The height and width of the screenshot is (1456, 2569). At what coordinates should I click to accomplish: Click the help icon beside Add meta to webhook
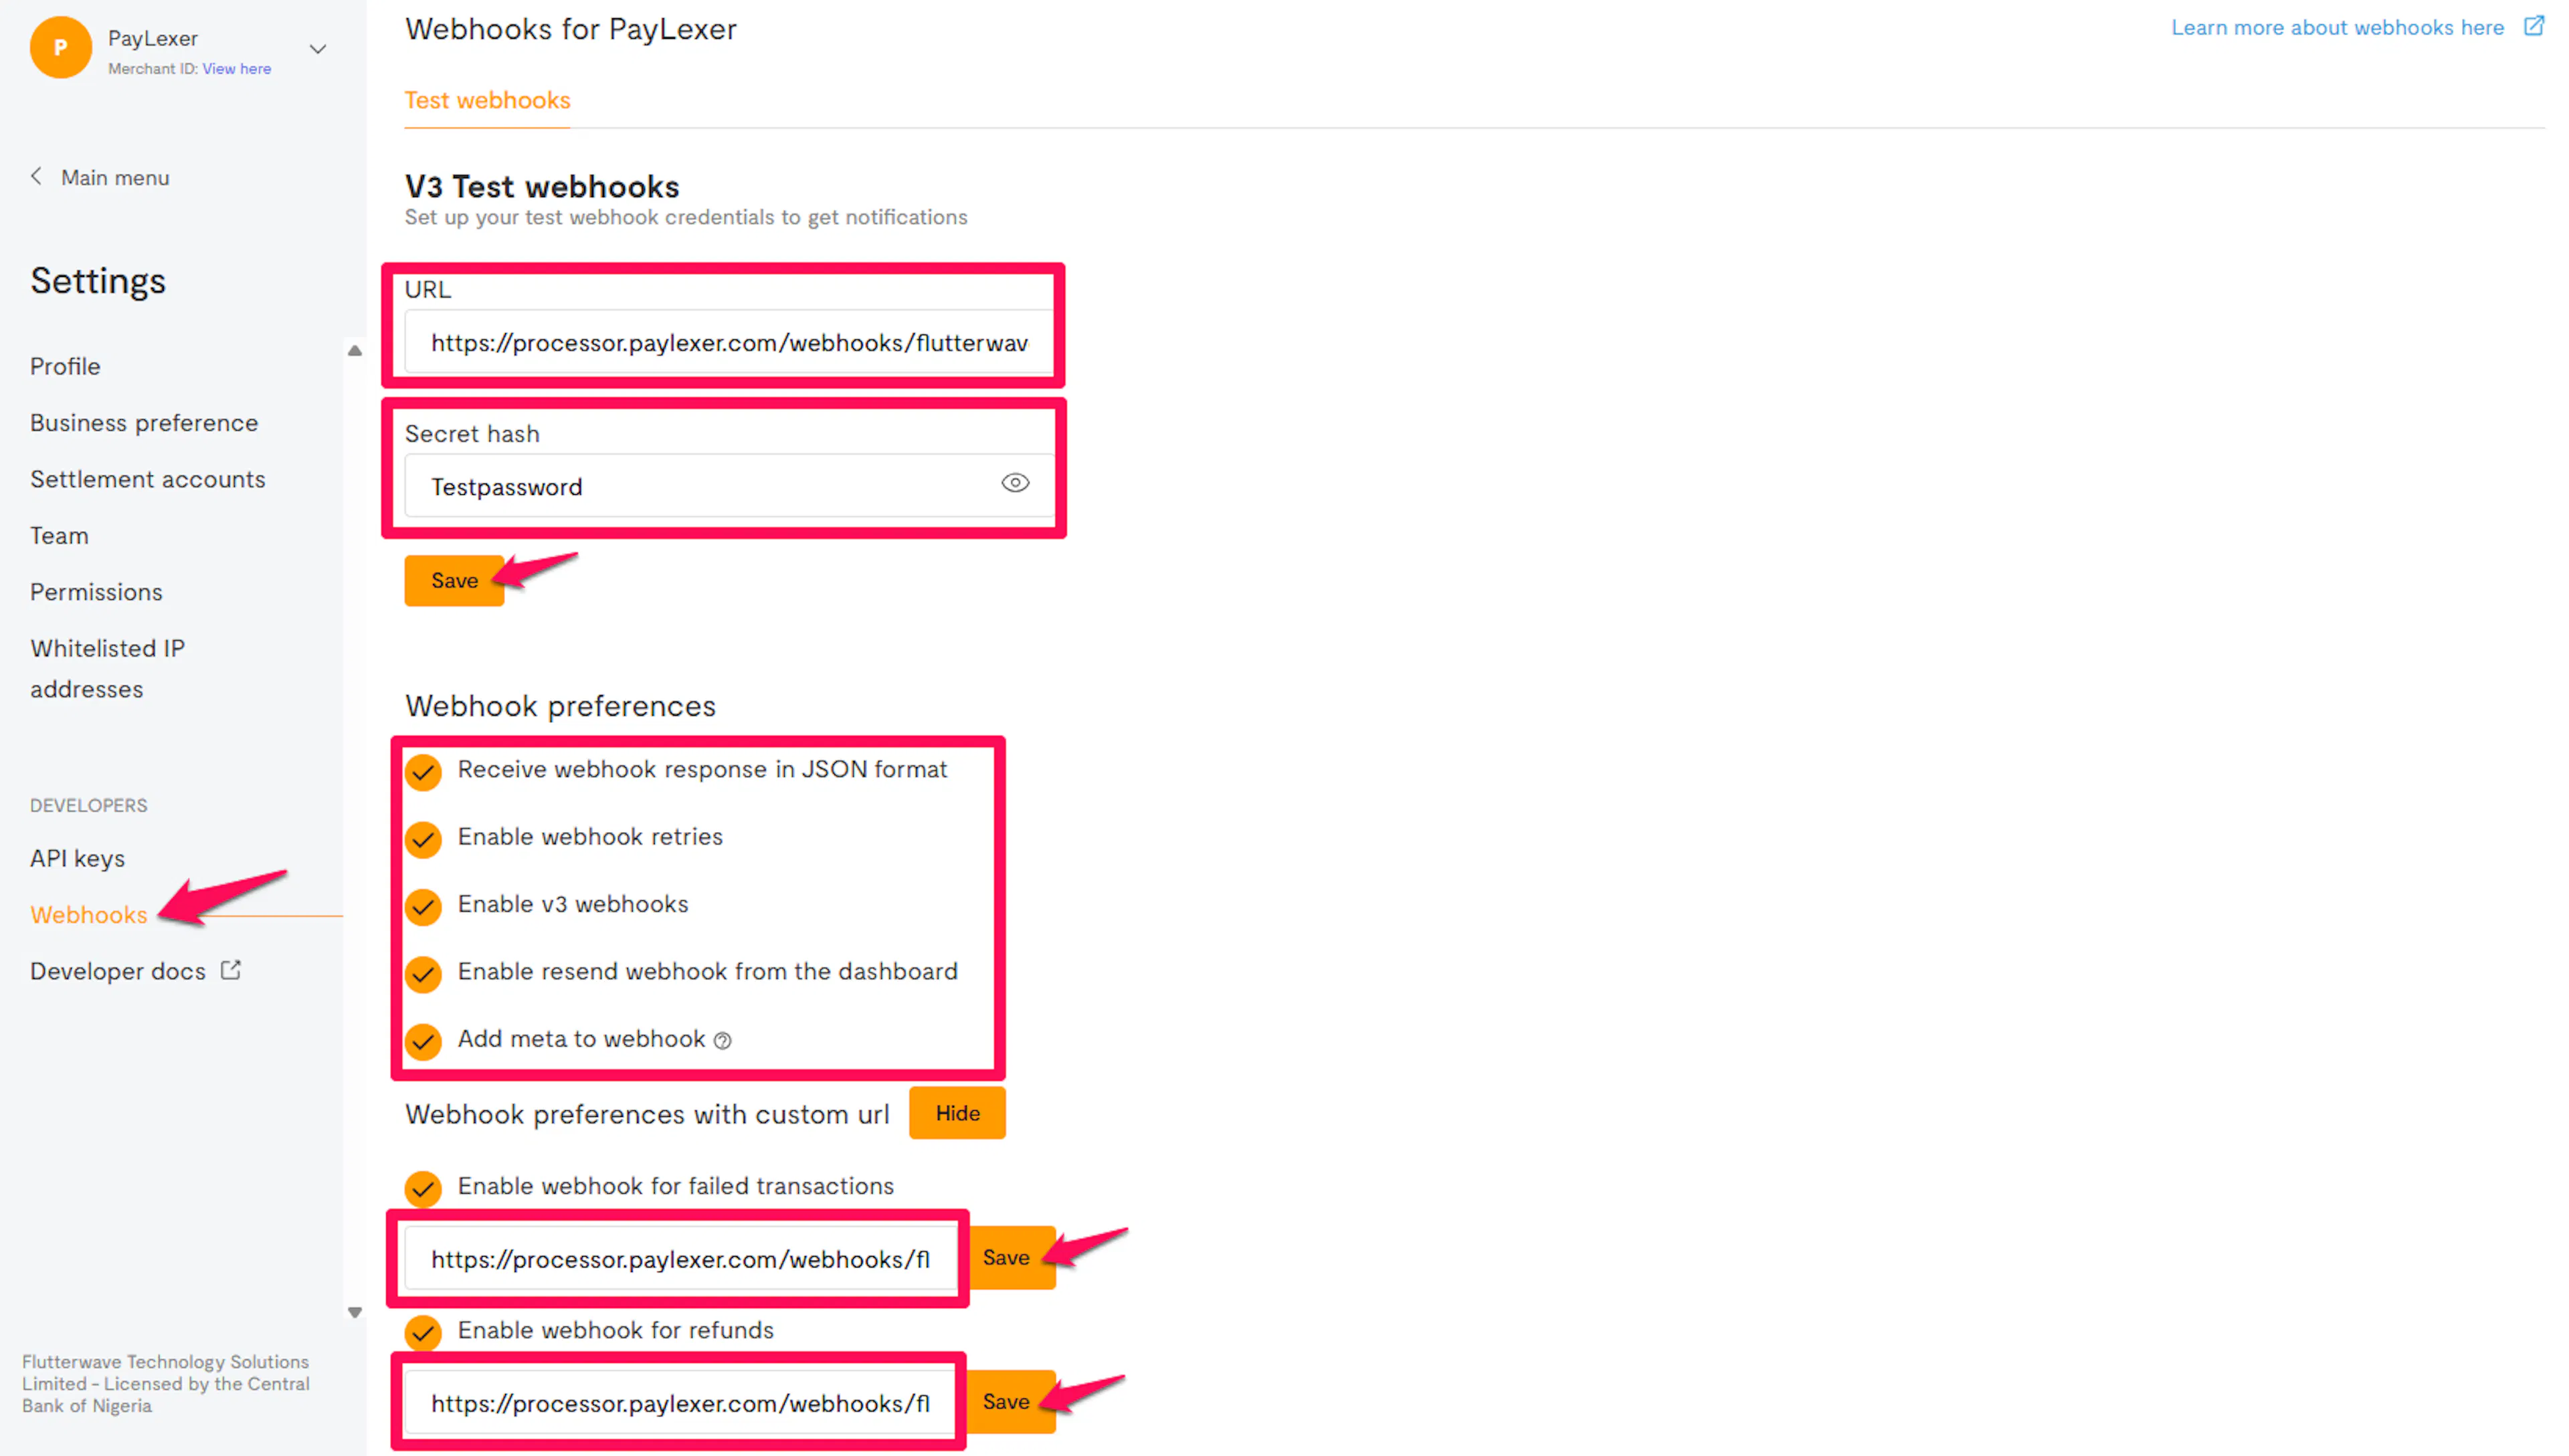pyautogui.click(x=723, y=1041)
